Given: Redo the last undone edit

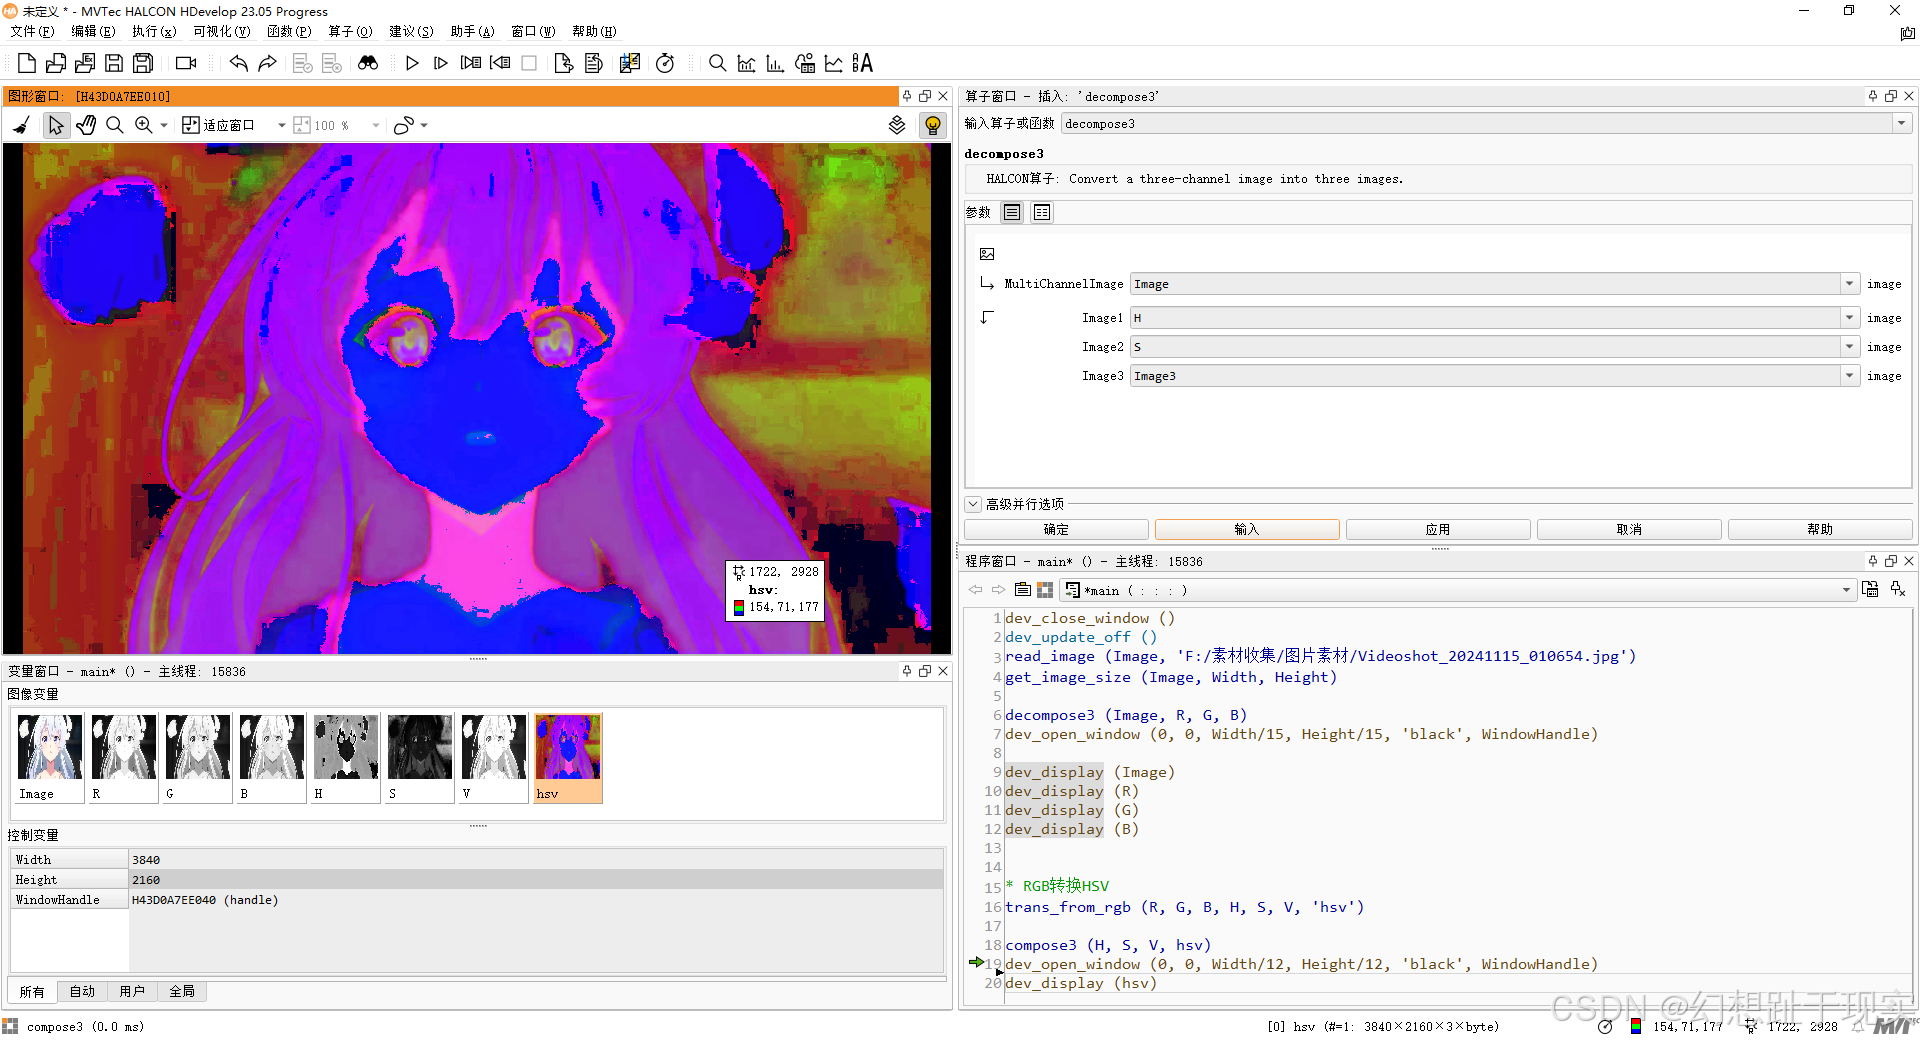Looking at the screenshot, I should (x=267, y=63).
